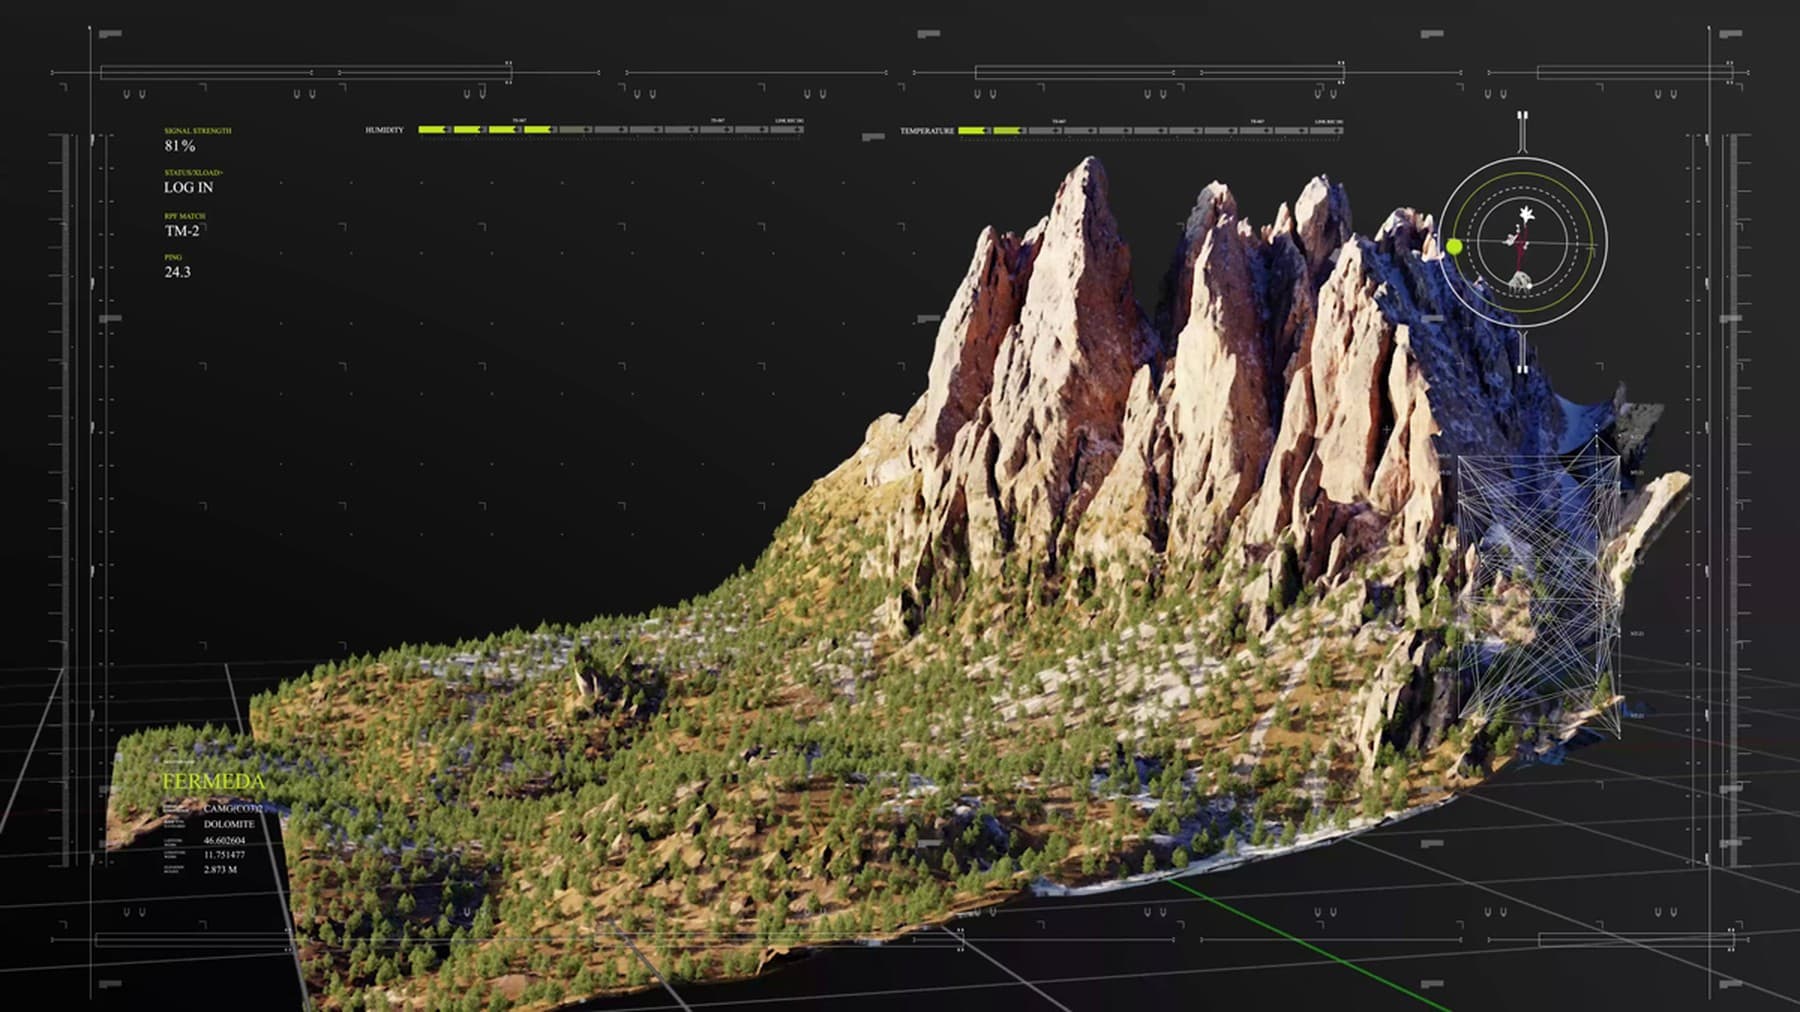Select the wireframe mesh overlay on the mountain
This screenshot has height=1012, width=1800.
[x=1538, y=585]
